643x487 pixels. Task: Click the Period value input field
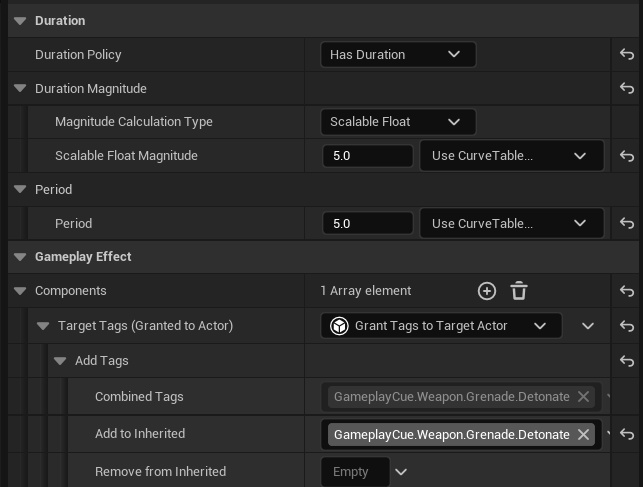tap(367, 224)
